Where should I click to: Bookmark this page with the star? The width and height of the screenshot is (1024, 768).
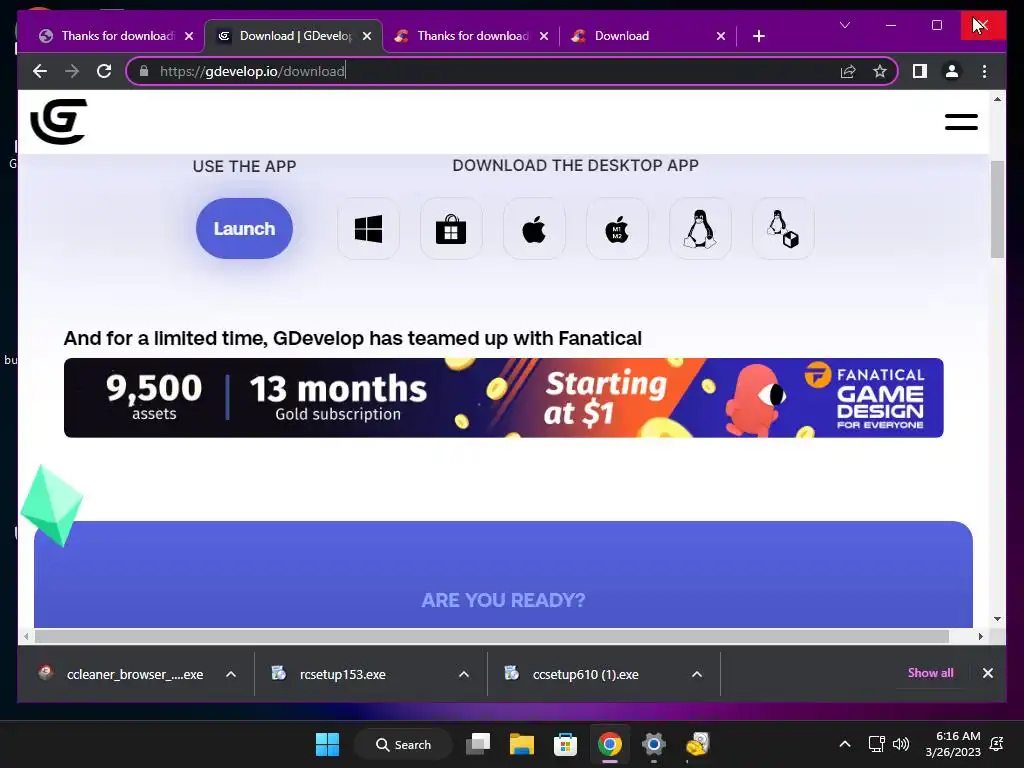tap(880, 71)
